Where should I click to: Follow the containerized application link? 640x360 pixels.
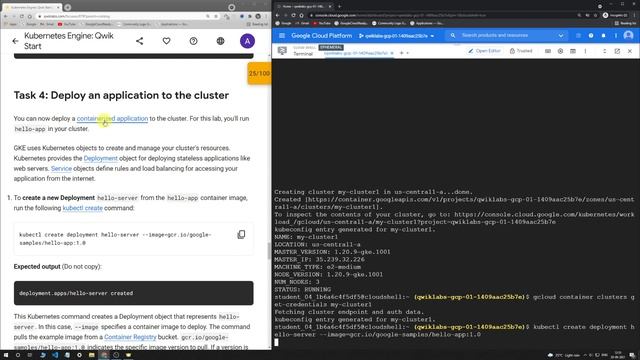coord(112,118)
